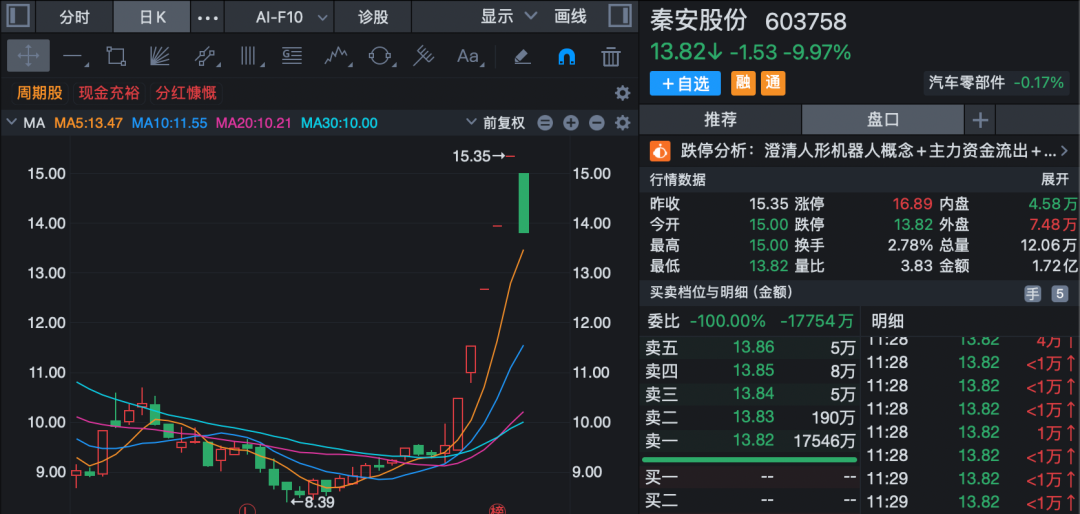Select the golden ratio lines tool
This screenshot has height=514, width=1080.
pyautogui.click(x=292, y=56)
